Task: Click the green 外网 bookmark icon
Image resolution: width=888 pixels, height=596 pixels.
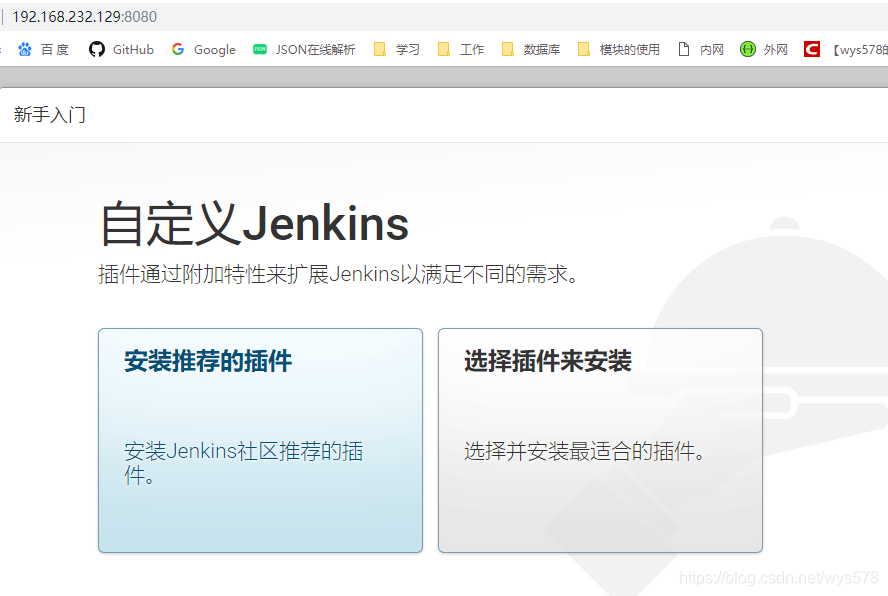Action: click(748, 49)
